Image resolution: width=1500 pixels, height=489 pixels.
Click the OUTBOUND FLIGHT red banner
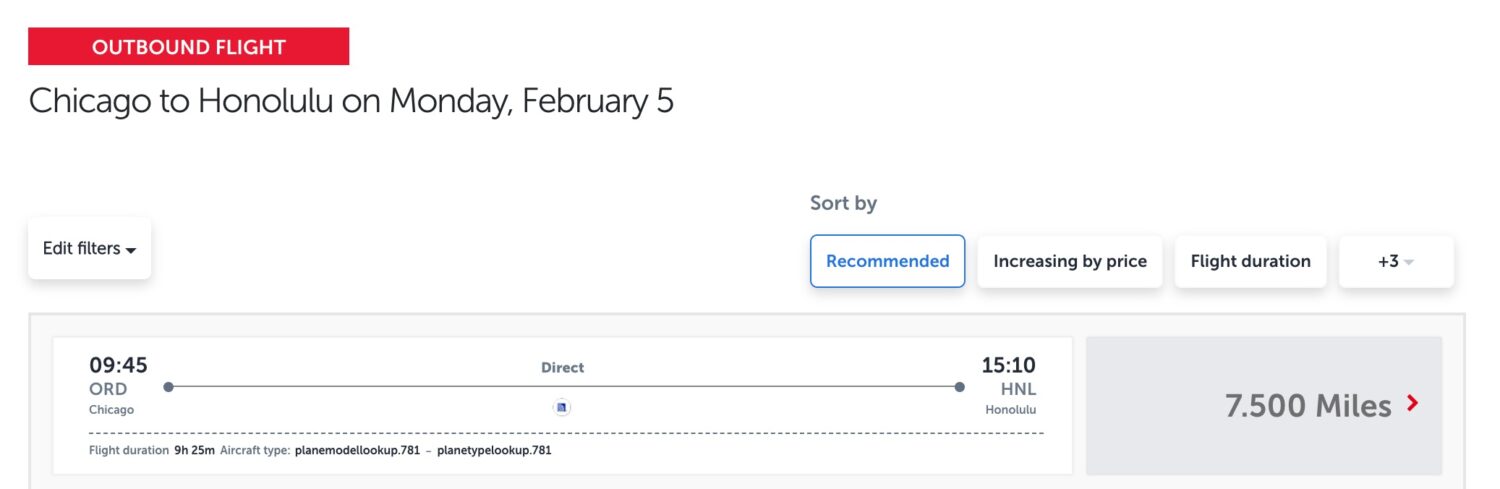pyautogui.click(x=188, y=47)
